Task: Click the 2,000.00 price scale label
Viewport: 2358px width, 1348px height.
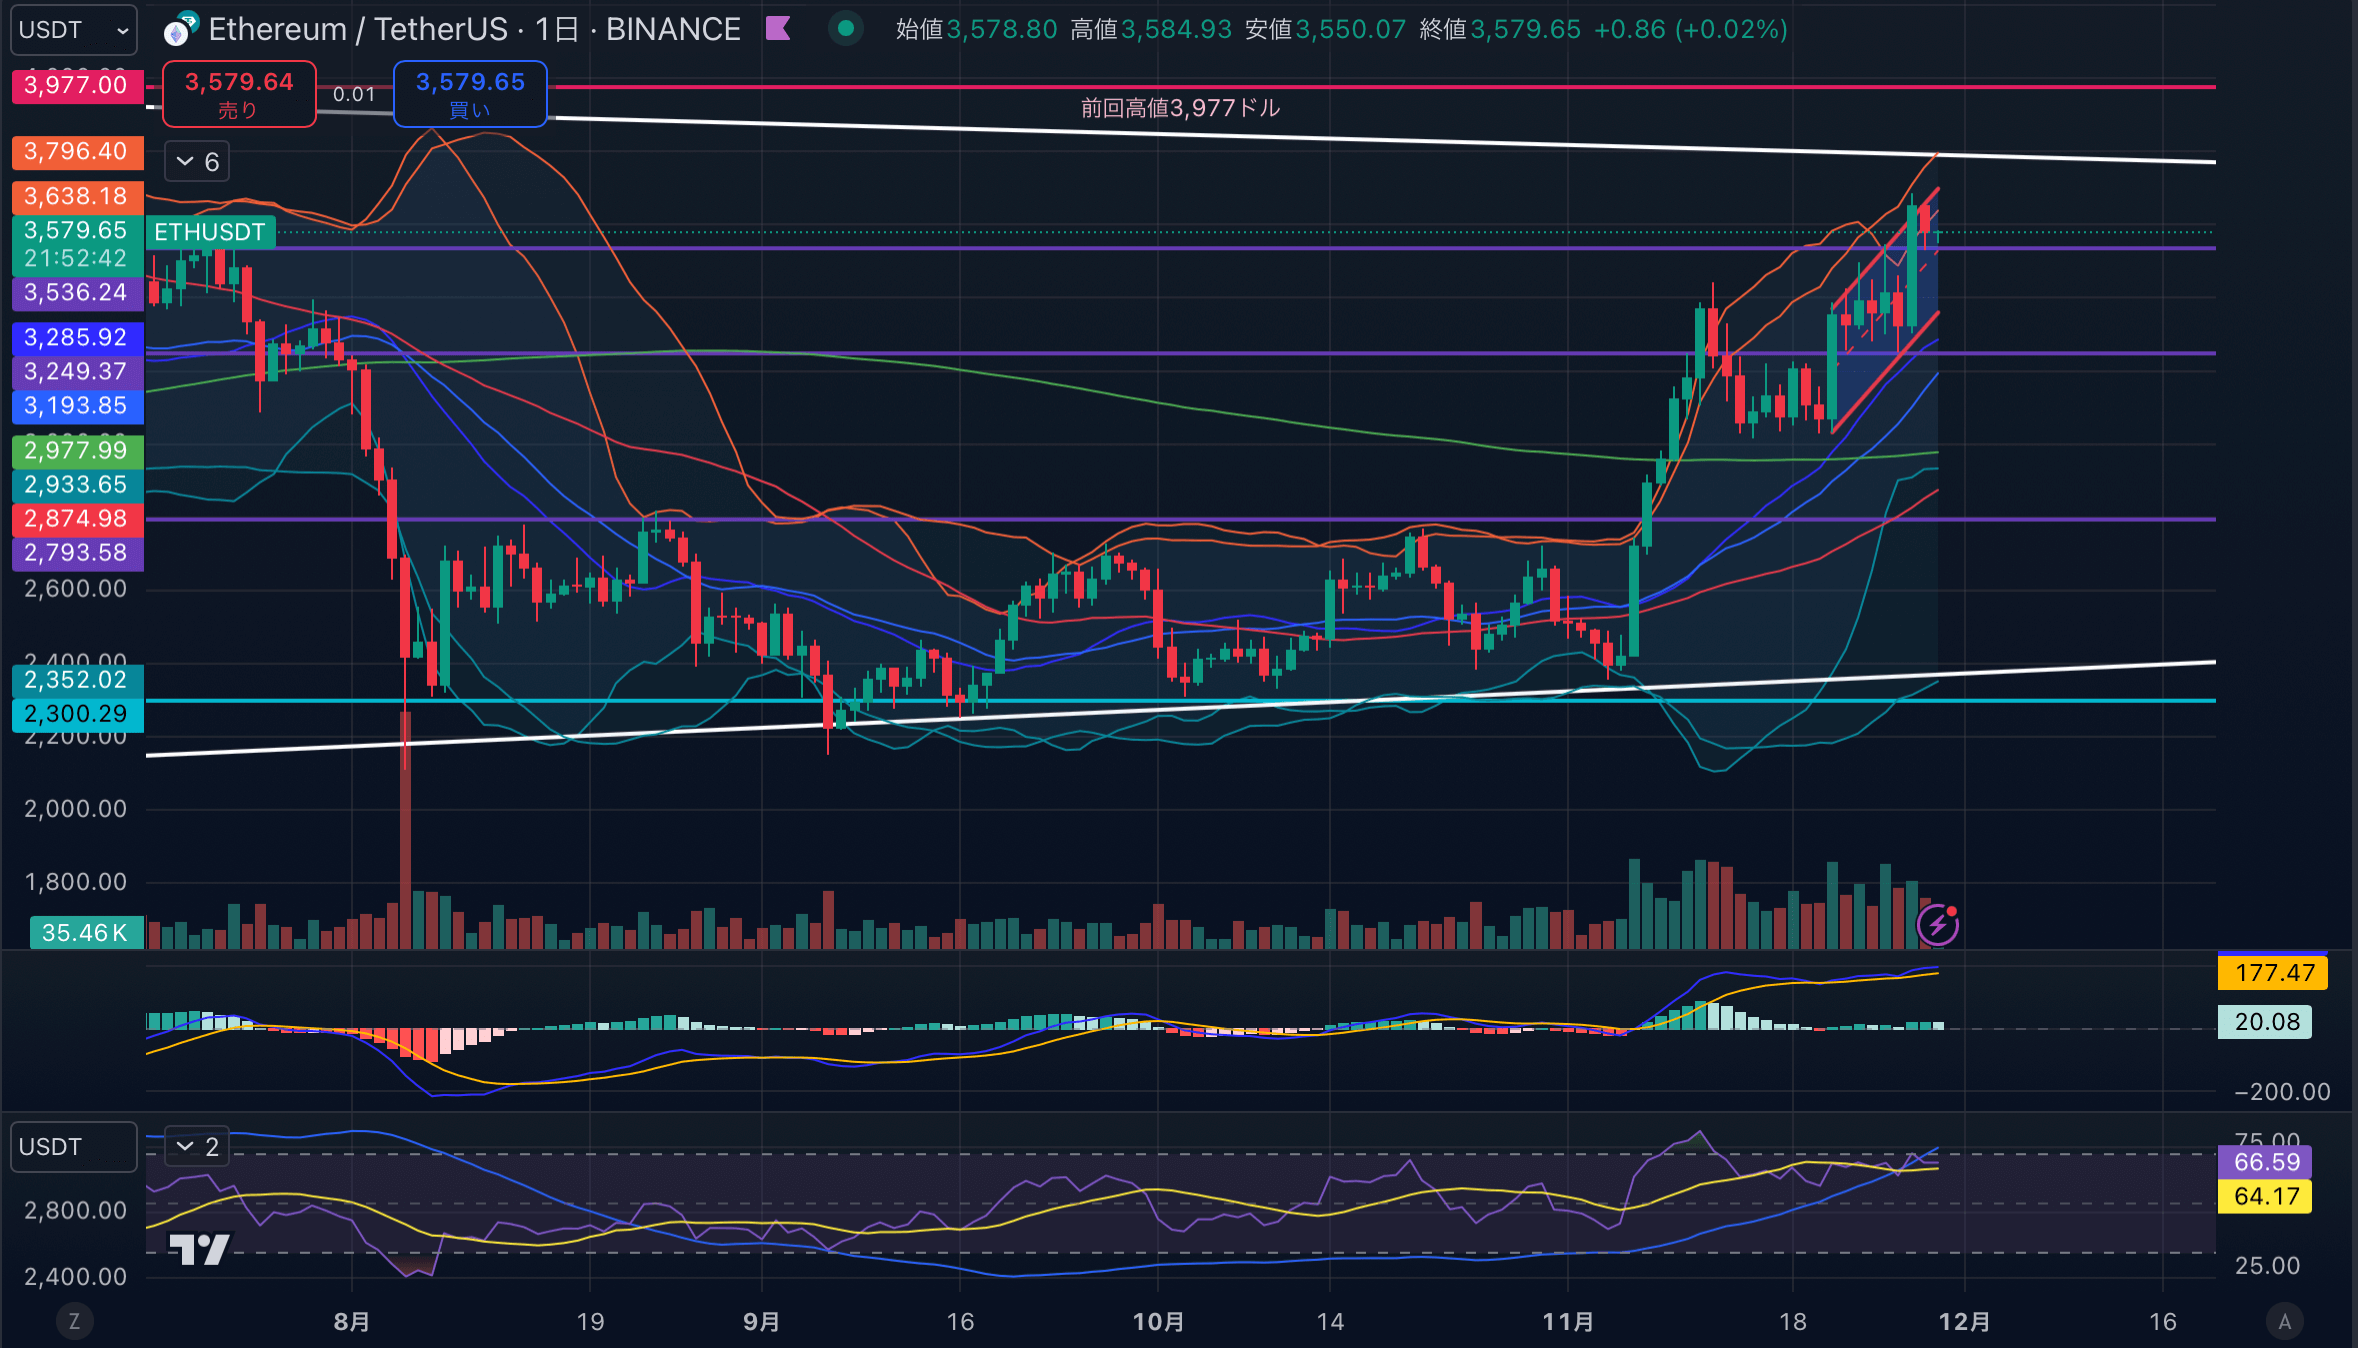Action: pos(76,809)
